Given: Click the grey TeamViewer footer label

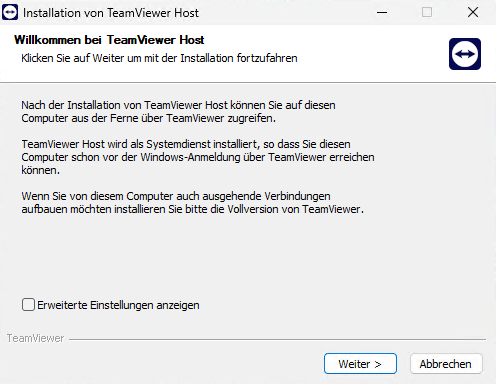Looking at the screenshot, I should pyautogui.click(x=35, y=338).
